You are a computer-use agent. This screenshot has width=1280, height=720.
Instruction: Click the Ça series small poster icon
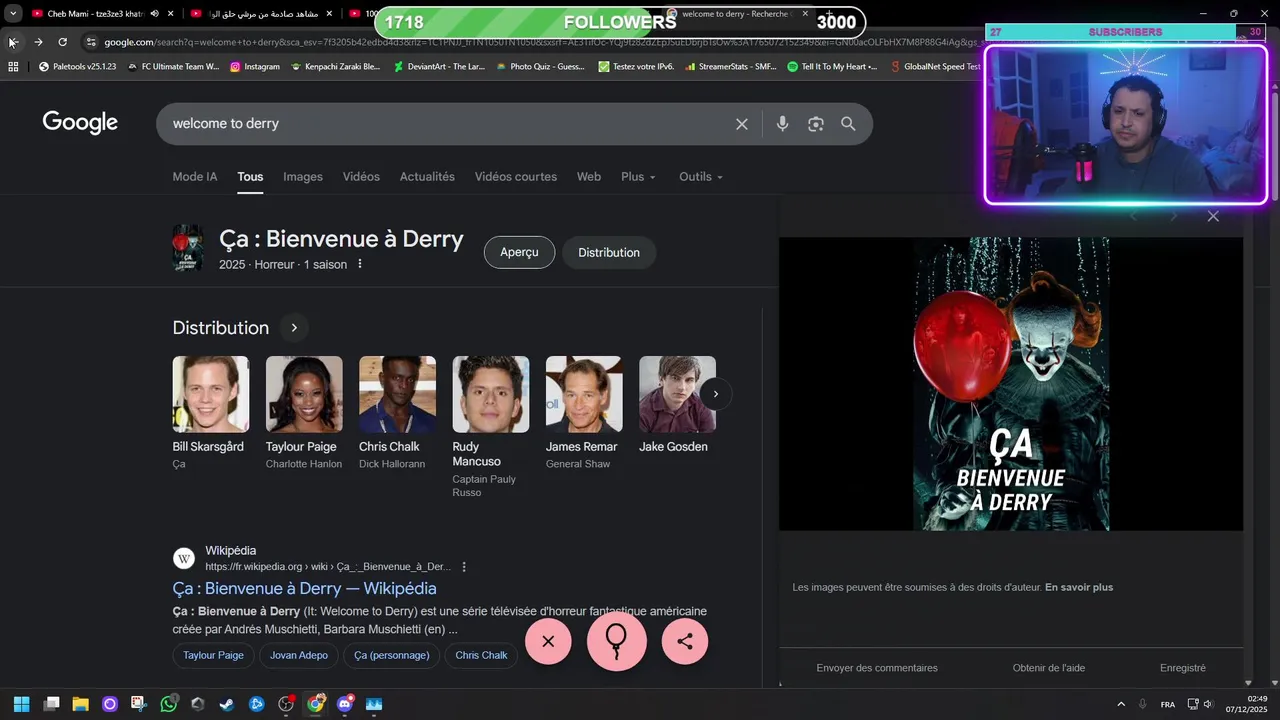click(x=187, y=248)
